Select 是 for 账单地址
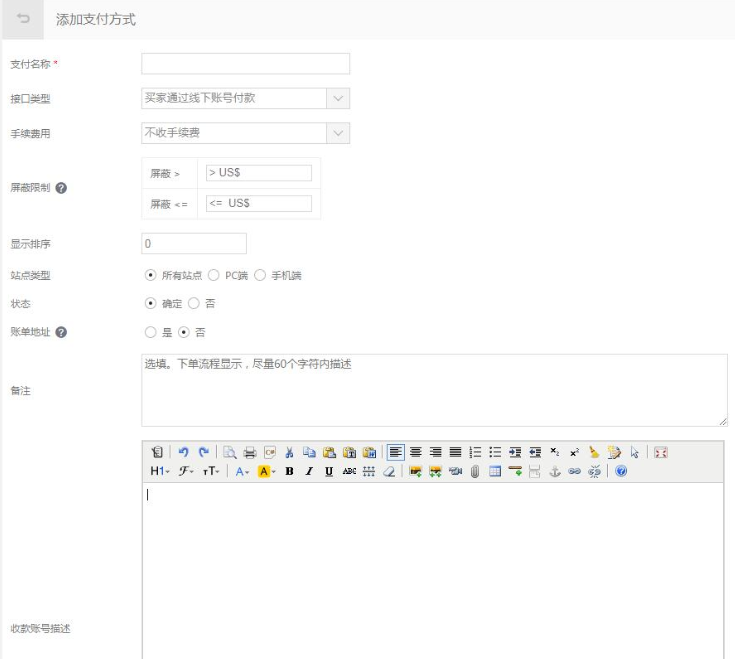The image size is (735, 659). [151, 332]
